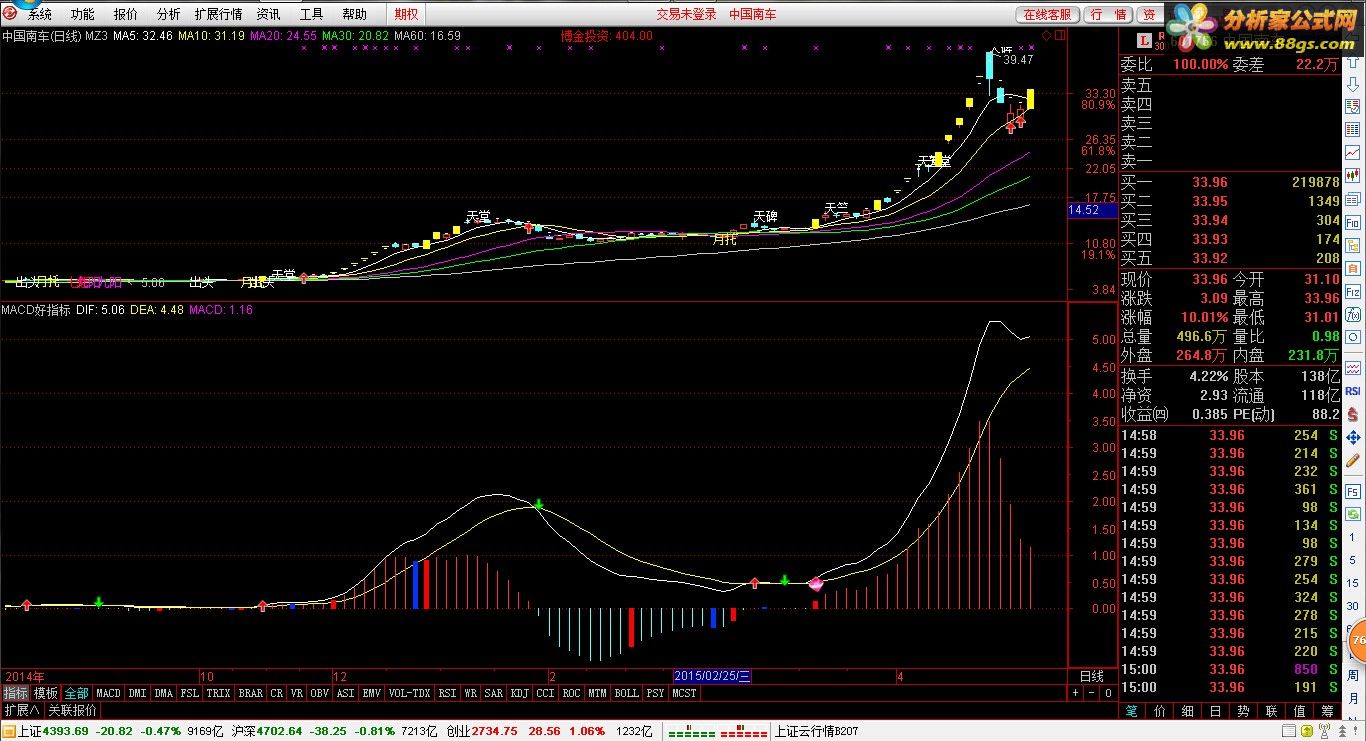Click the status bar notepad icon
Viewport: 1366px width, 741px height.
point(1289,730)
